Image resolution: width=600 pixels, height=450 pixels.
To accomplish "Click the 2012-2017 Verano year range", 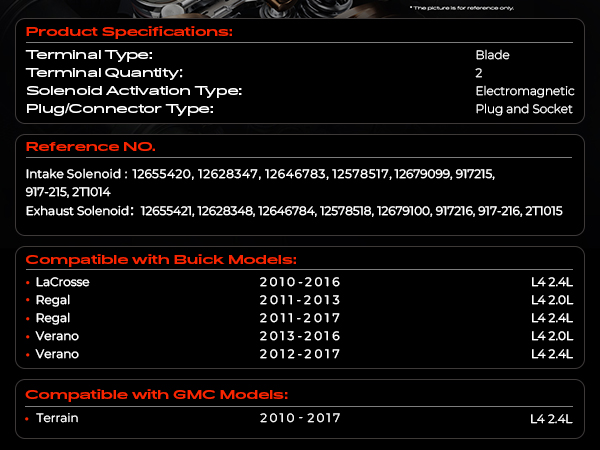I will pos(300,354).
